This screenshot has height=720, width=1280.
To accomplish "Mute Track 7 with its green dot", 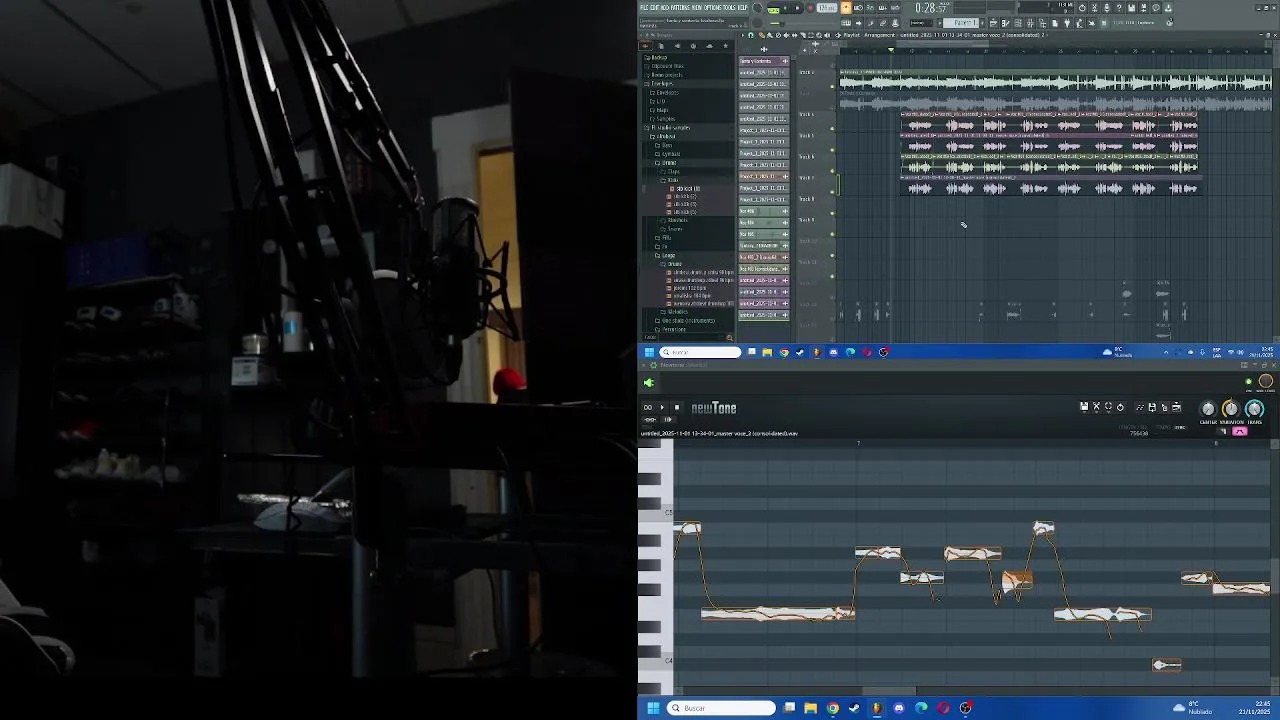I will click(832, 192).
